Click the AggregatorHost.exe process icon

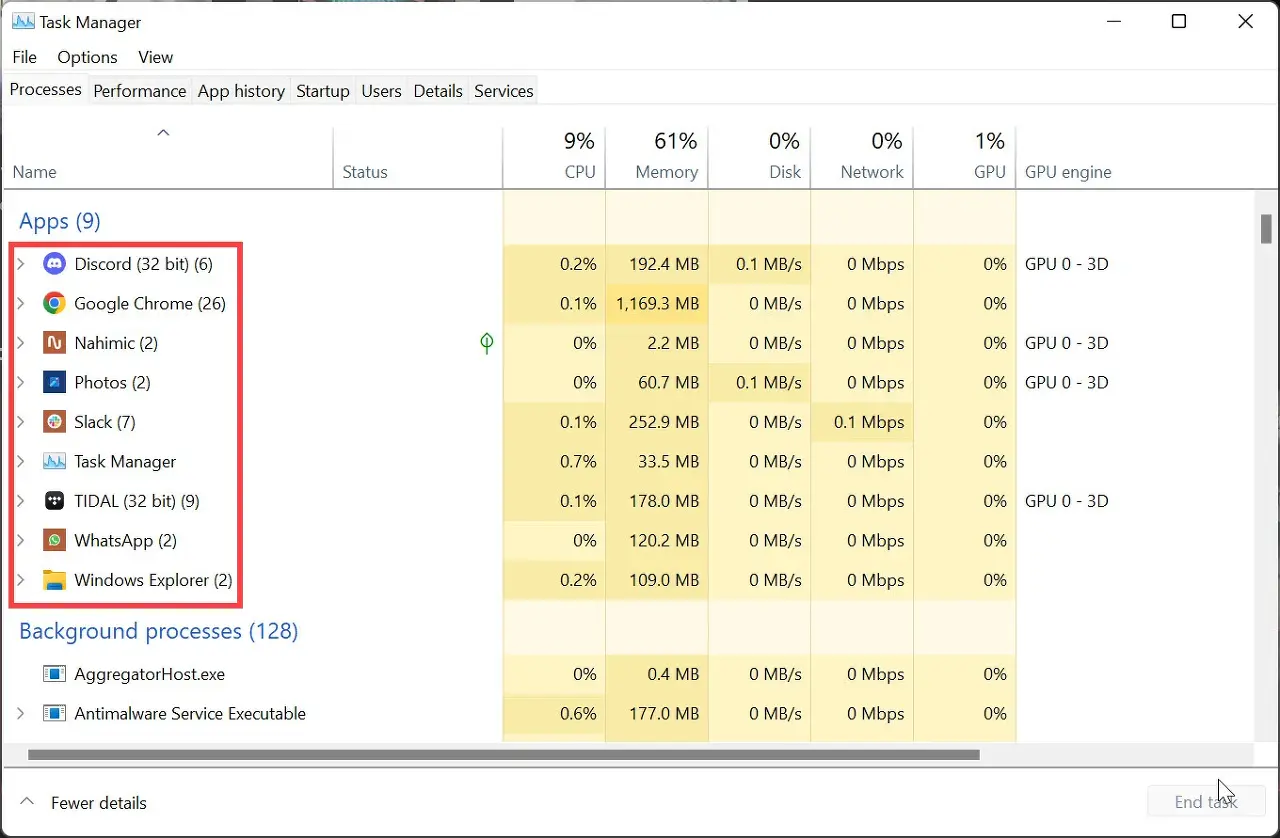pyautogui.click(x=54, y=674)
